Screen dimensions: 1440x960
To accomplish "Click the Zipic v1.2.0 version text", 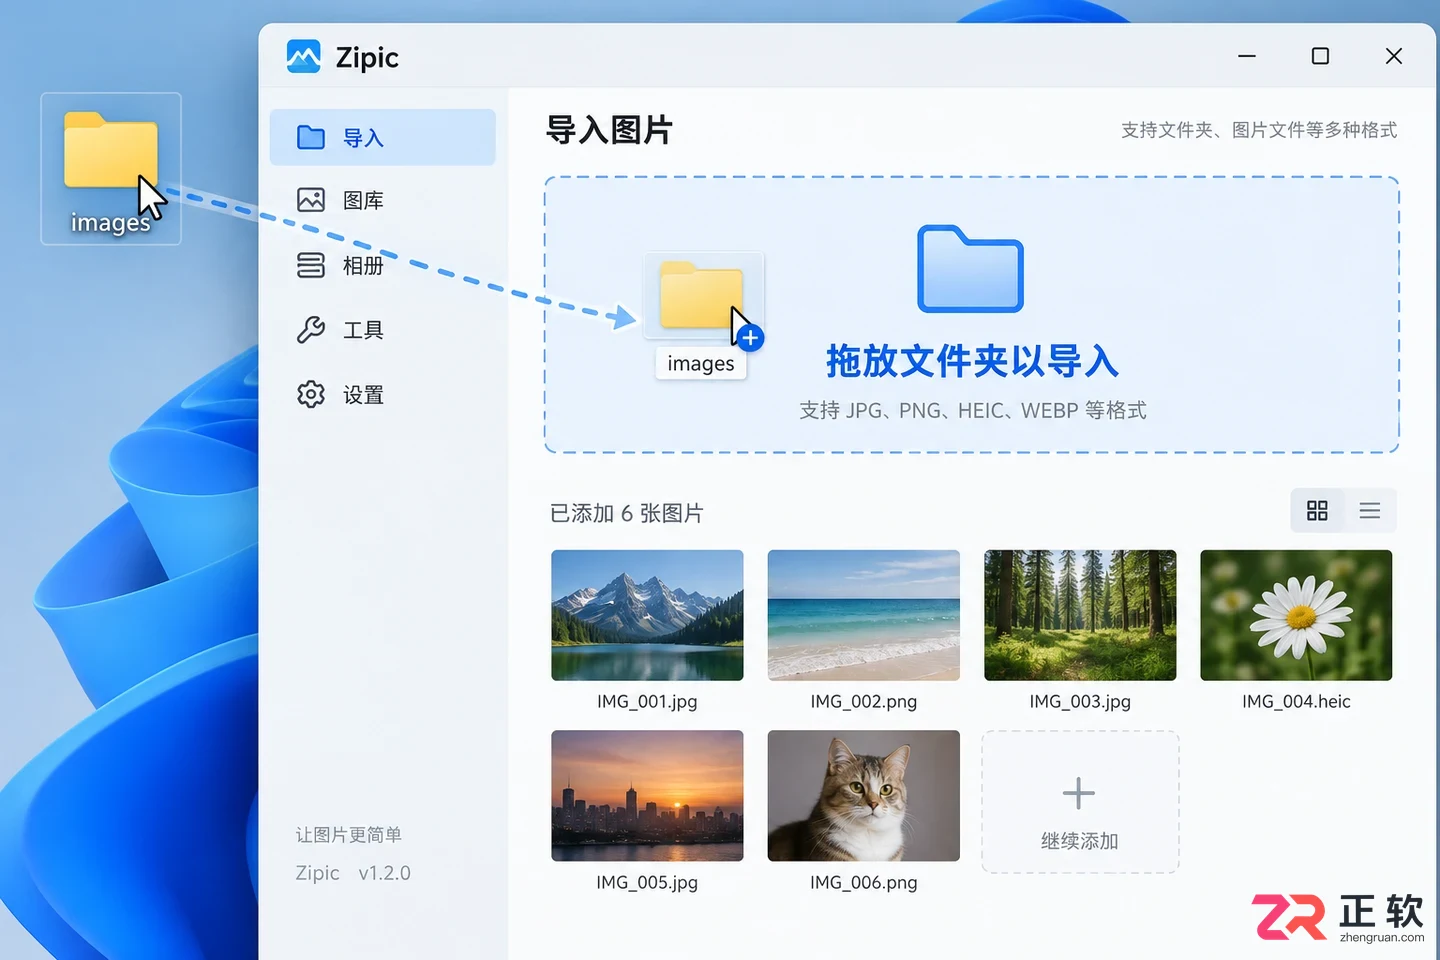I will tap(353, 873).
